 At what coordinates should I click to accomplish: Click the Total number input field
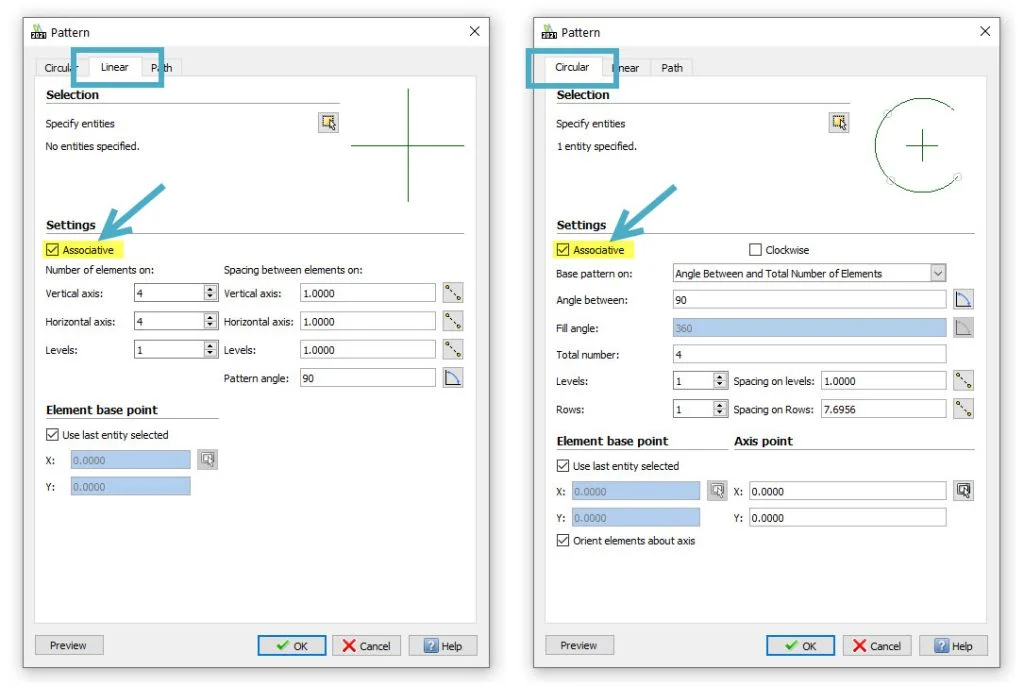click(810, 354)
